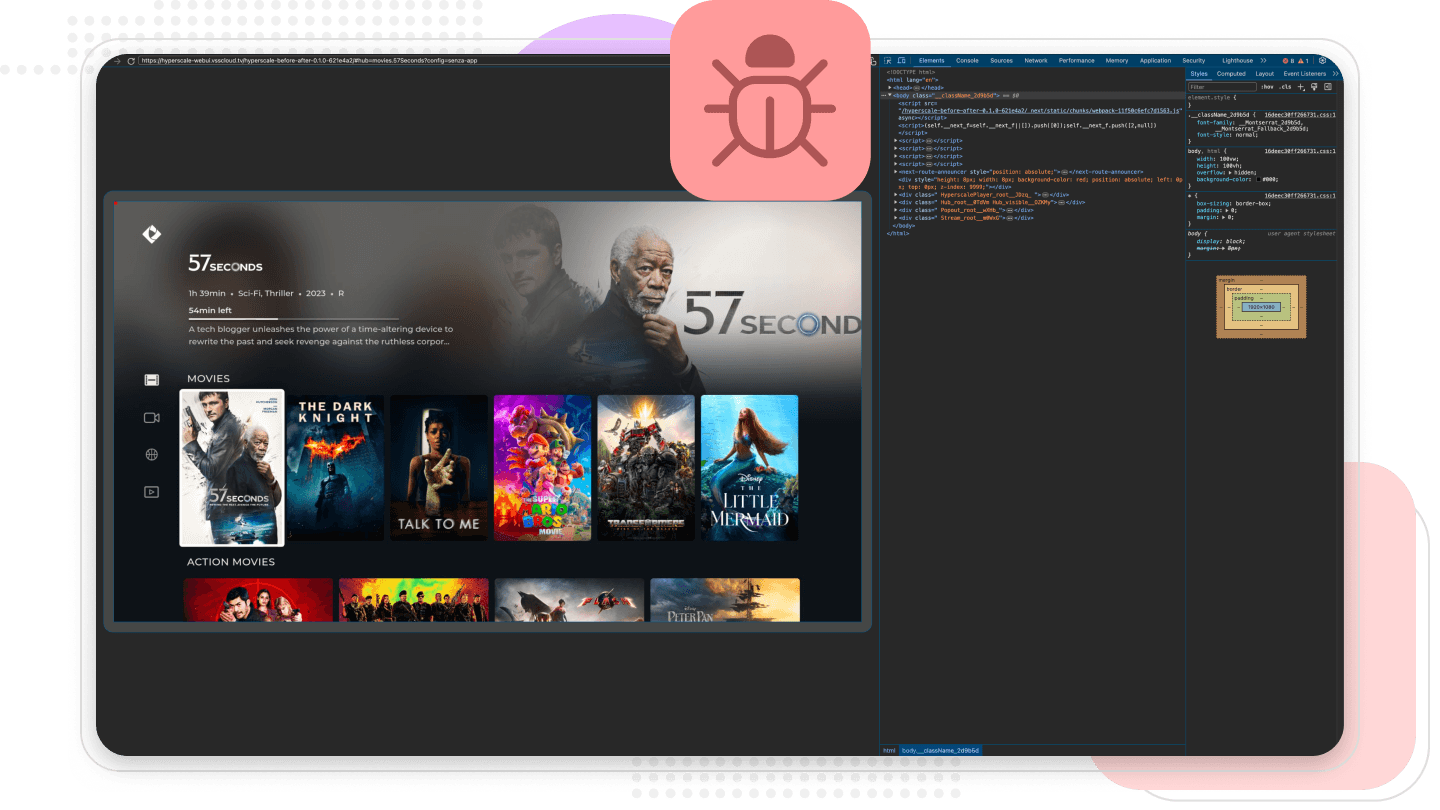Select the Talk To Me poster
This screenshot has height=810, width=1440.
pos(439,468)
